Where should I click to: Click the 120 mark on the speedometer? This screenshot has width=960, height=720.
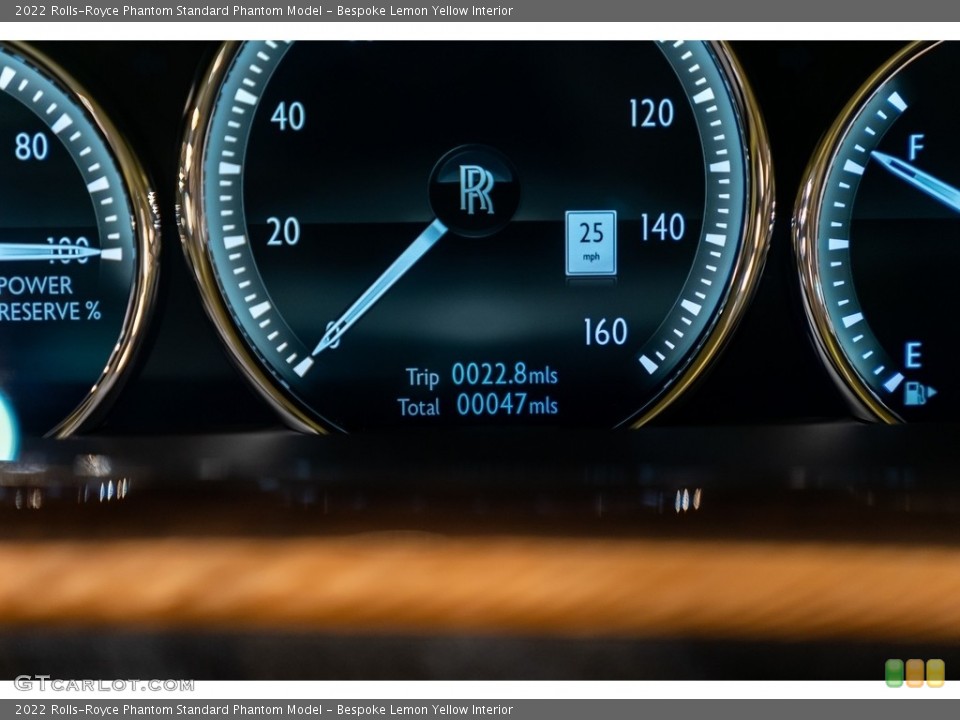tap(651, 113)
